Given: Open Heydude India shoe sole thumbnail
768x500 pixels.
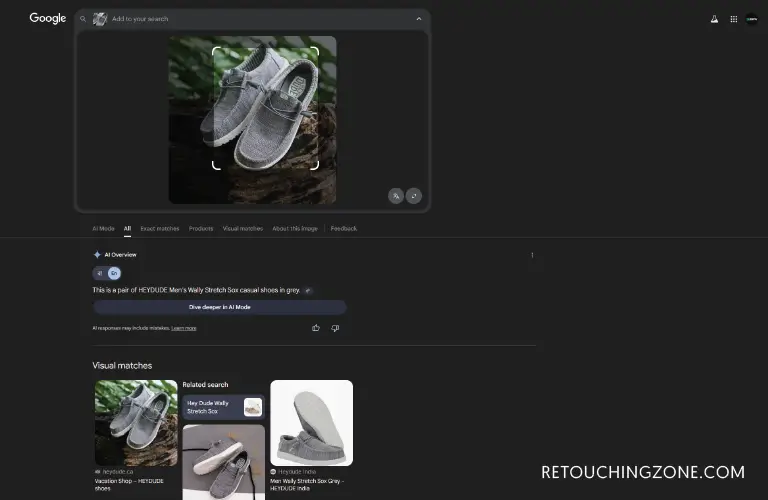Looking at the screenshot, I should coord(312,423).
